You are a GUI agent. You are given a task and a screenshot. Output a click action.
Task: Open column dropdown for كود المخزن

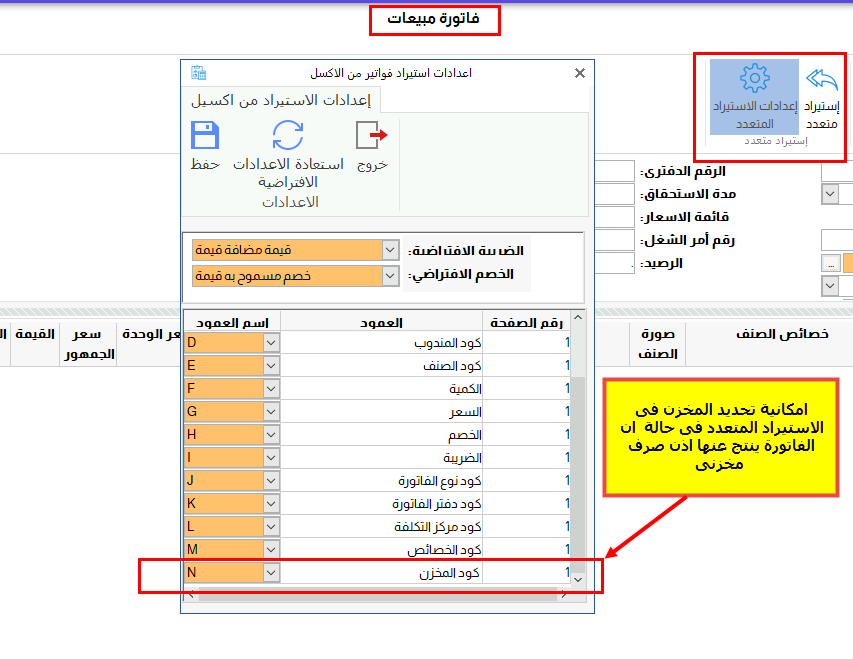coord(271,572)
